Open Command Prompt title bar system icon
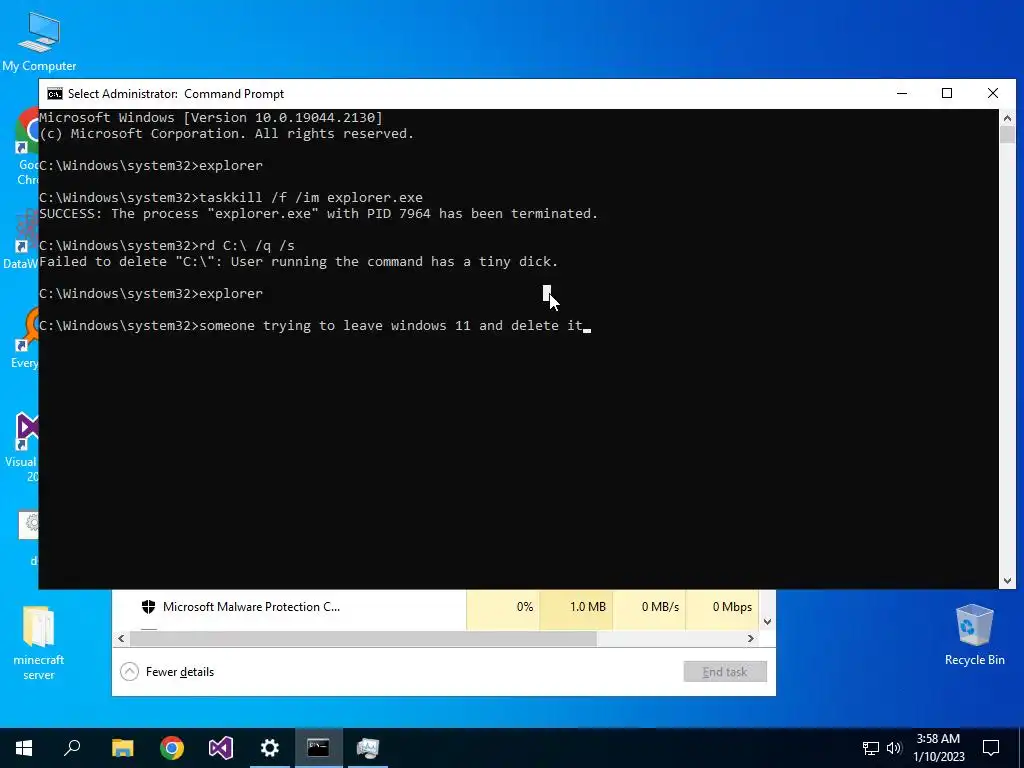Image resolution: width=1024 pixels, height=768 pixels. (x=55, y=93)
